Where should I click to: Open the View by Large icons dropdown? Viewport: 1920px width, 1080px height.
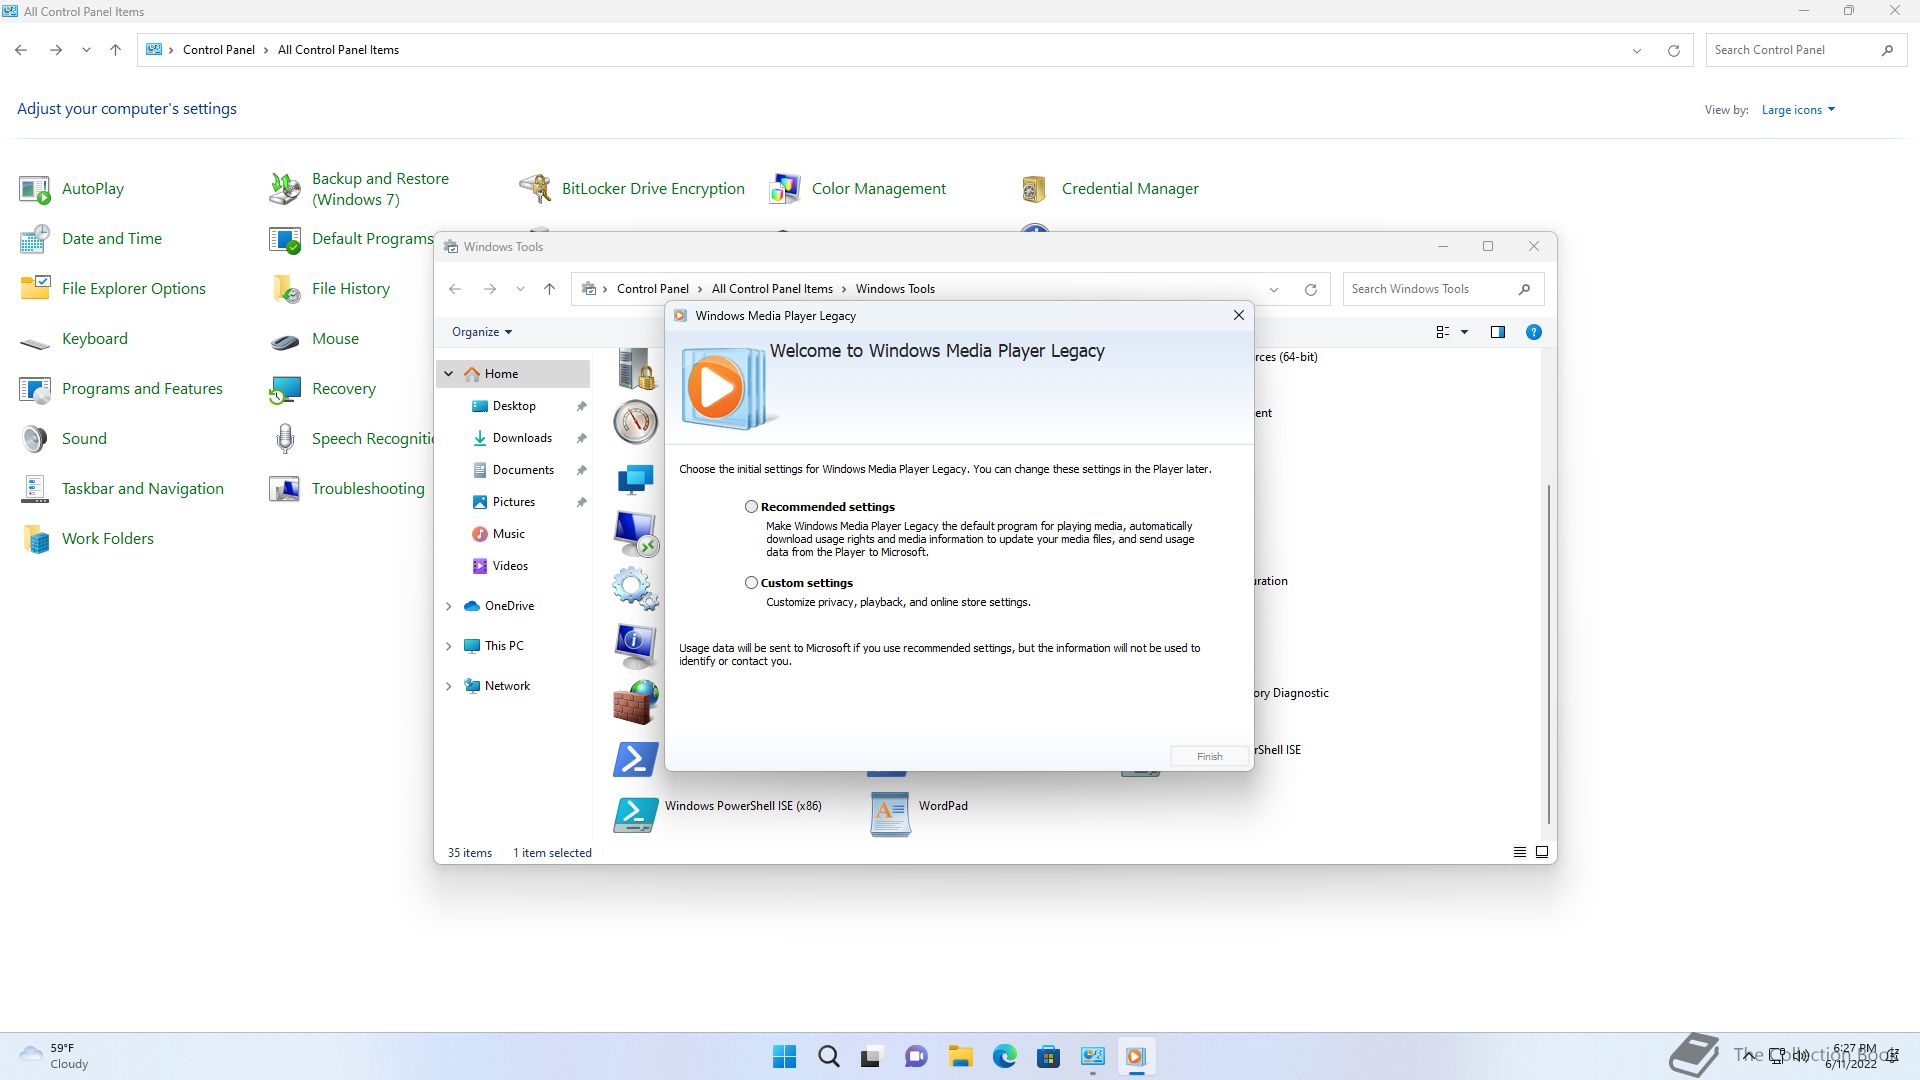[1798, 110]
